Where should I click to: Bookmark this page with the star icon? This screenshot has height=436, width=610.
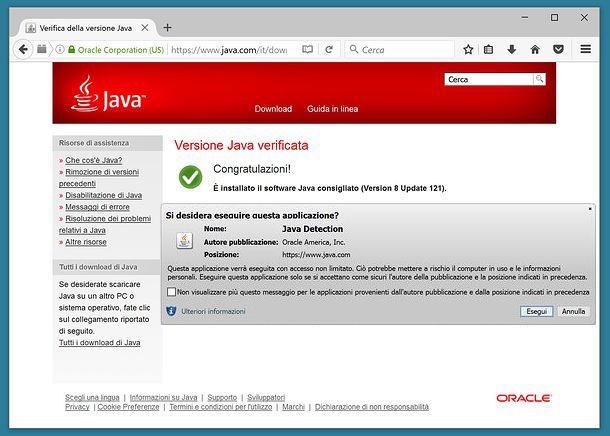point(468,49)
